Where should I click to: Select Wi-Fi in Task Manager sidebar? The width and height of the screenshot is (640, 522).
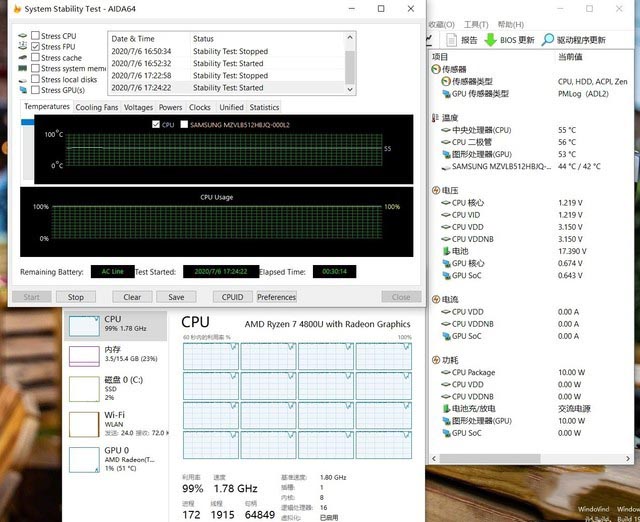pos(116,424)
